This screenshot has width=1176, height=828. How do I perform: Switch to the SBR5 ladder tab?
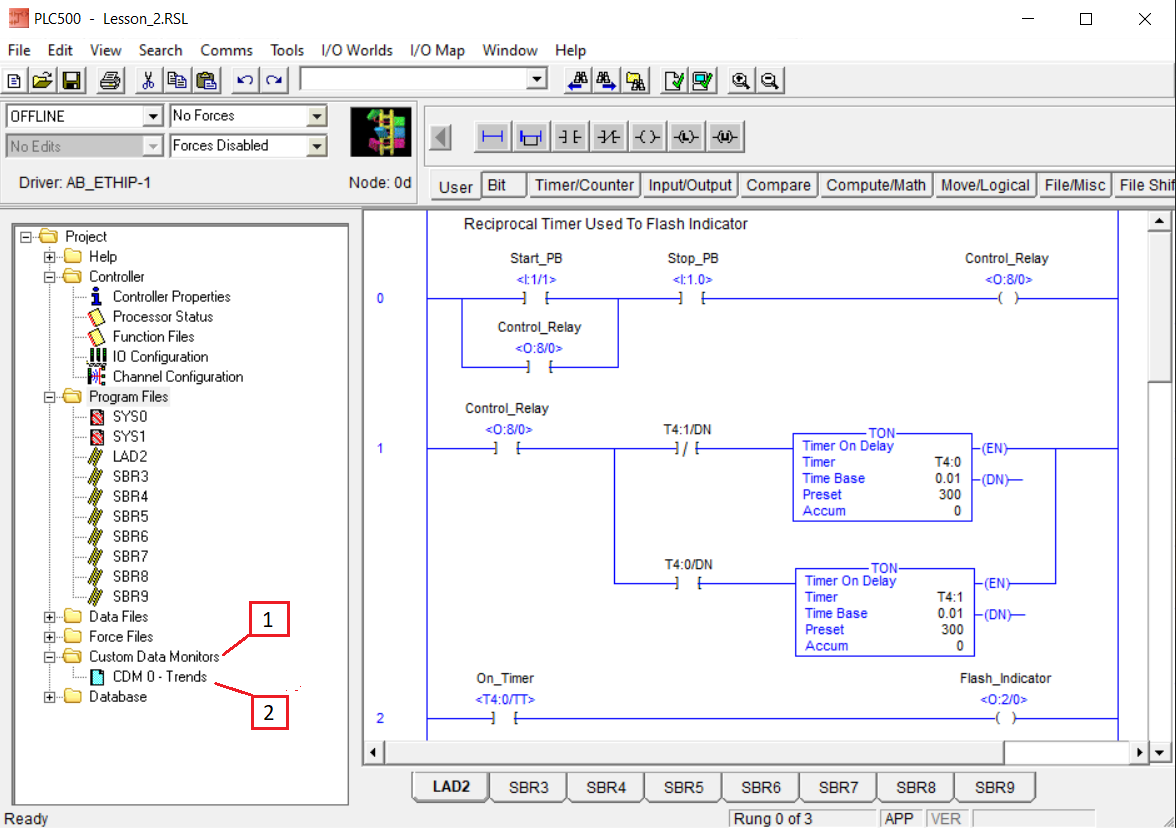(x=683, y=787)
